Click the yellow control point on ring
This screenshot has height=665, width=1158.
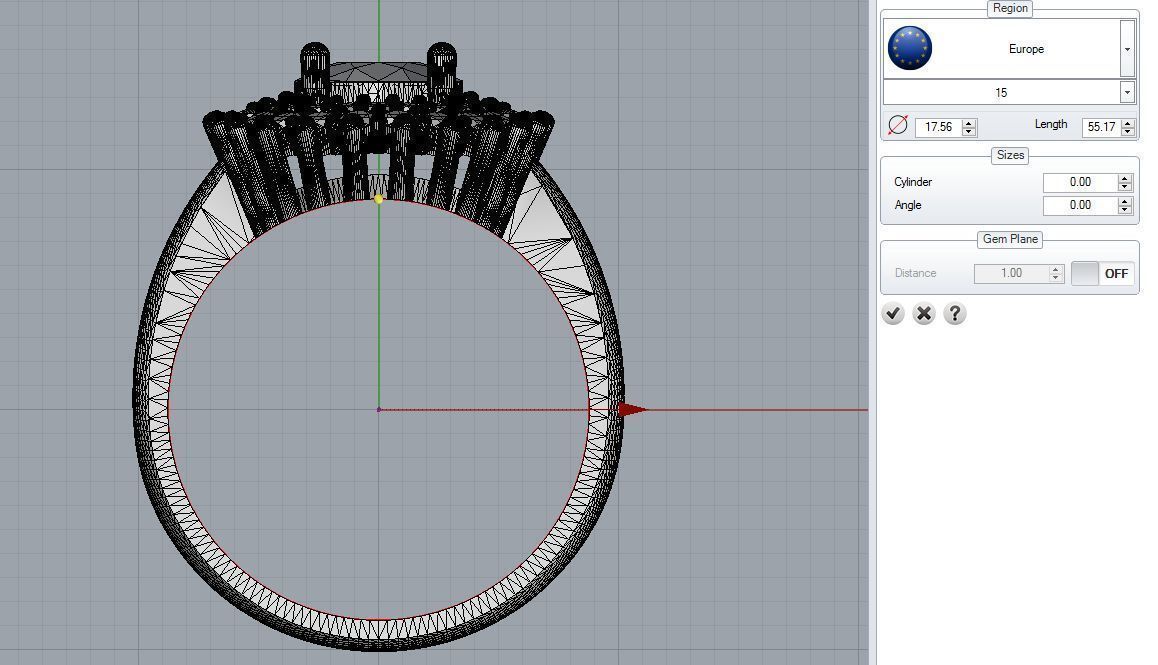[379, 199]
